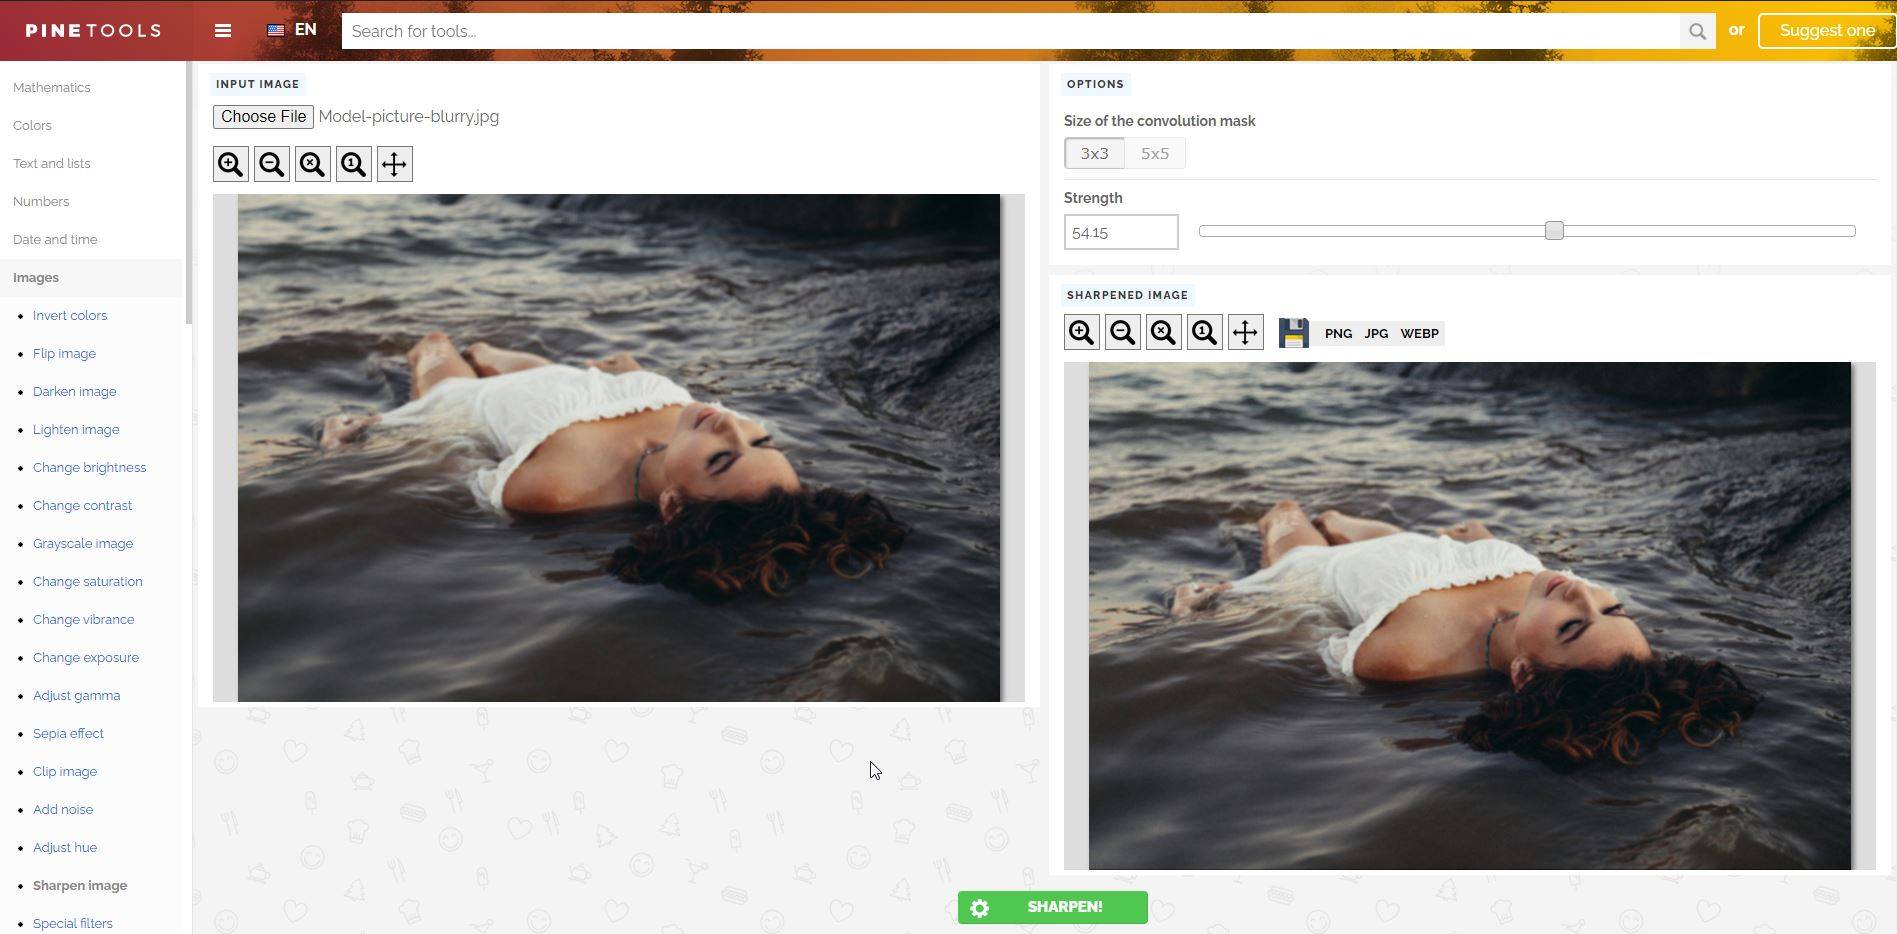The height and width of the screenshot is (934, 1897).
Task: Reset sharpened image zoom to 1:1
Action: 1205,332
